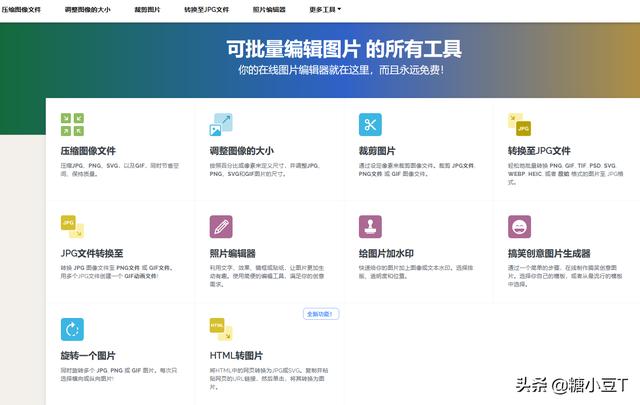This screenshot has height=405, width=640.
Task: Click the convert to JPG icon
Action: click(x=519, y=125)
